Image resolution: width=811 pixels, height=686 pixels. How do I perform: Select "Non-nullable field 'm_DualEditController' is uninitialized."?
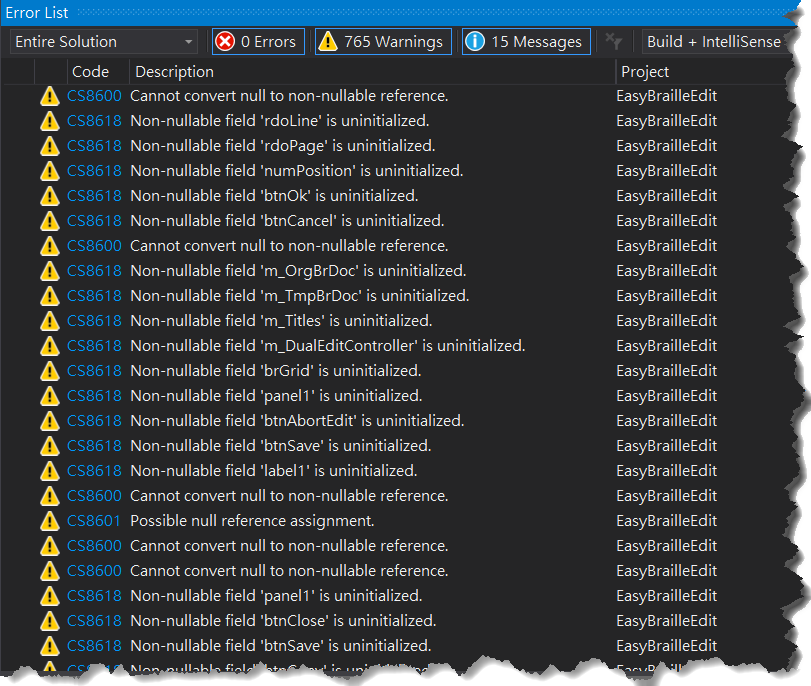[327, 346]
